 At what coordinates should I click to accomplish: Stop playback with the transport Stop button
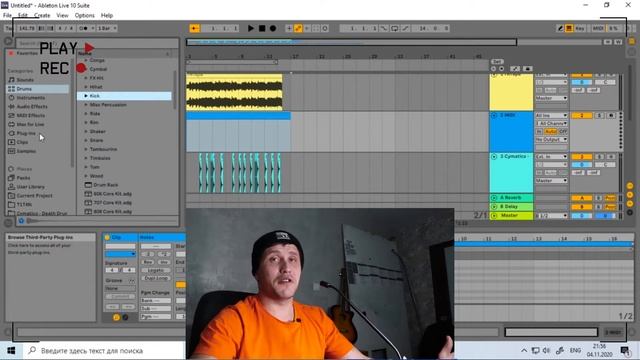tap(262, 28)
